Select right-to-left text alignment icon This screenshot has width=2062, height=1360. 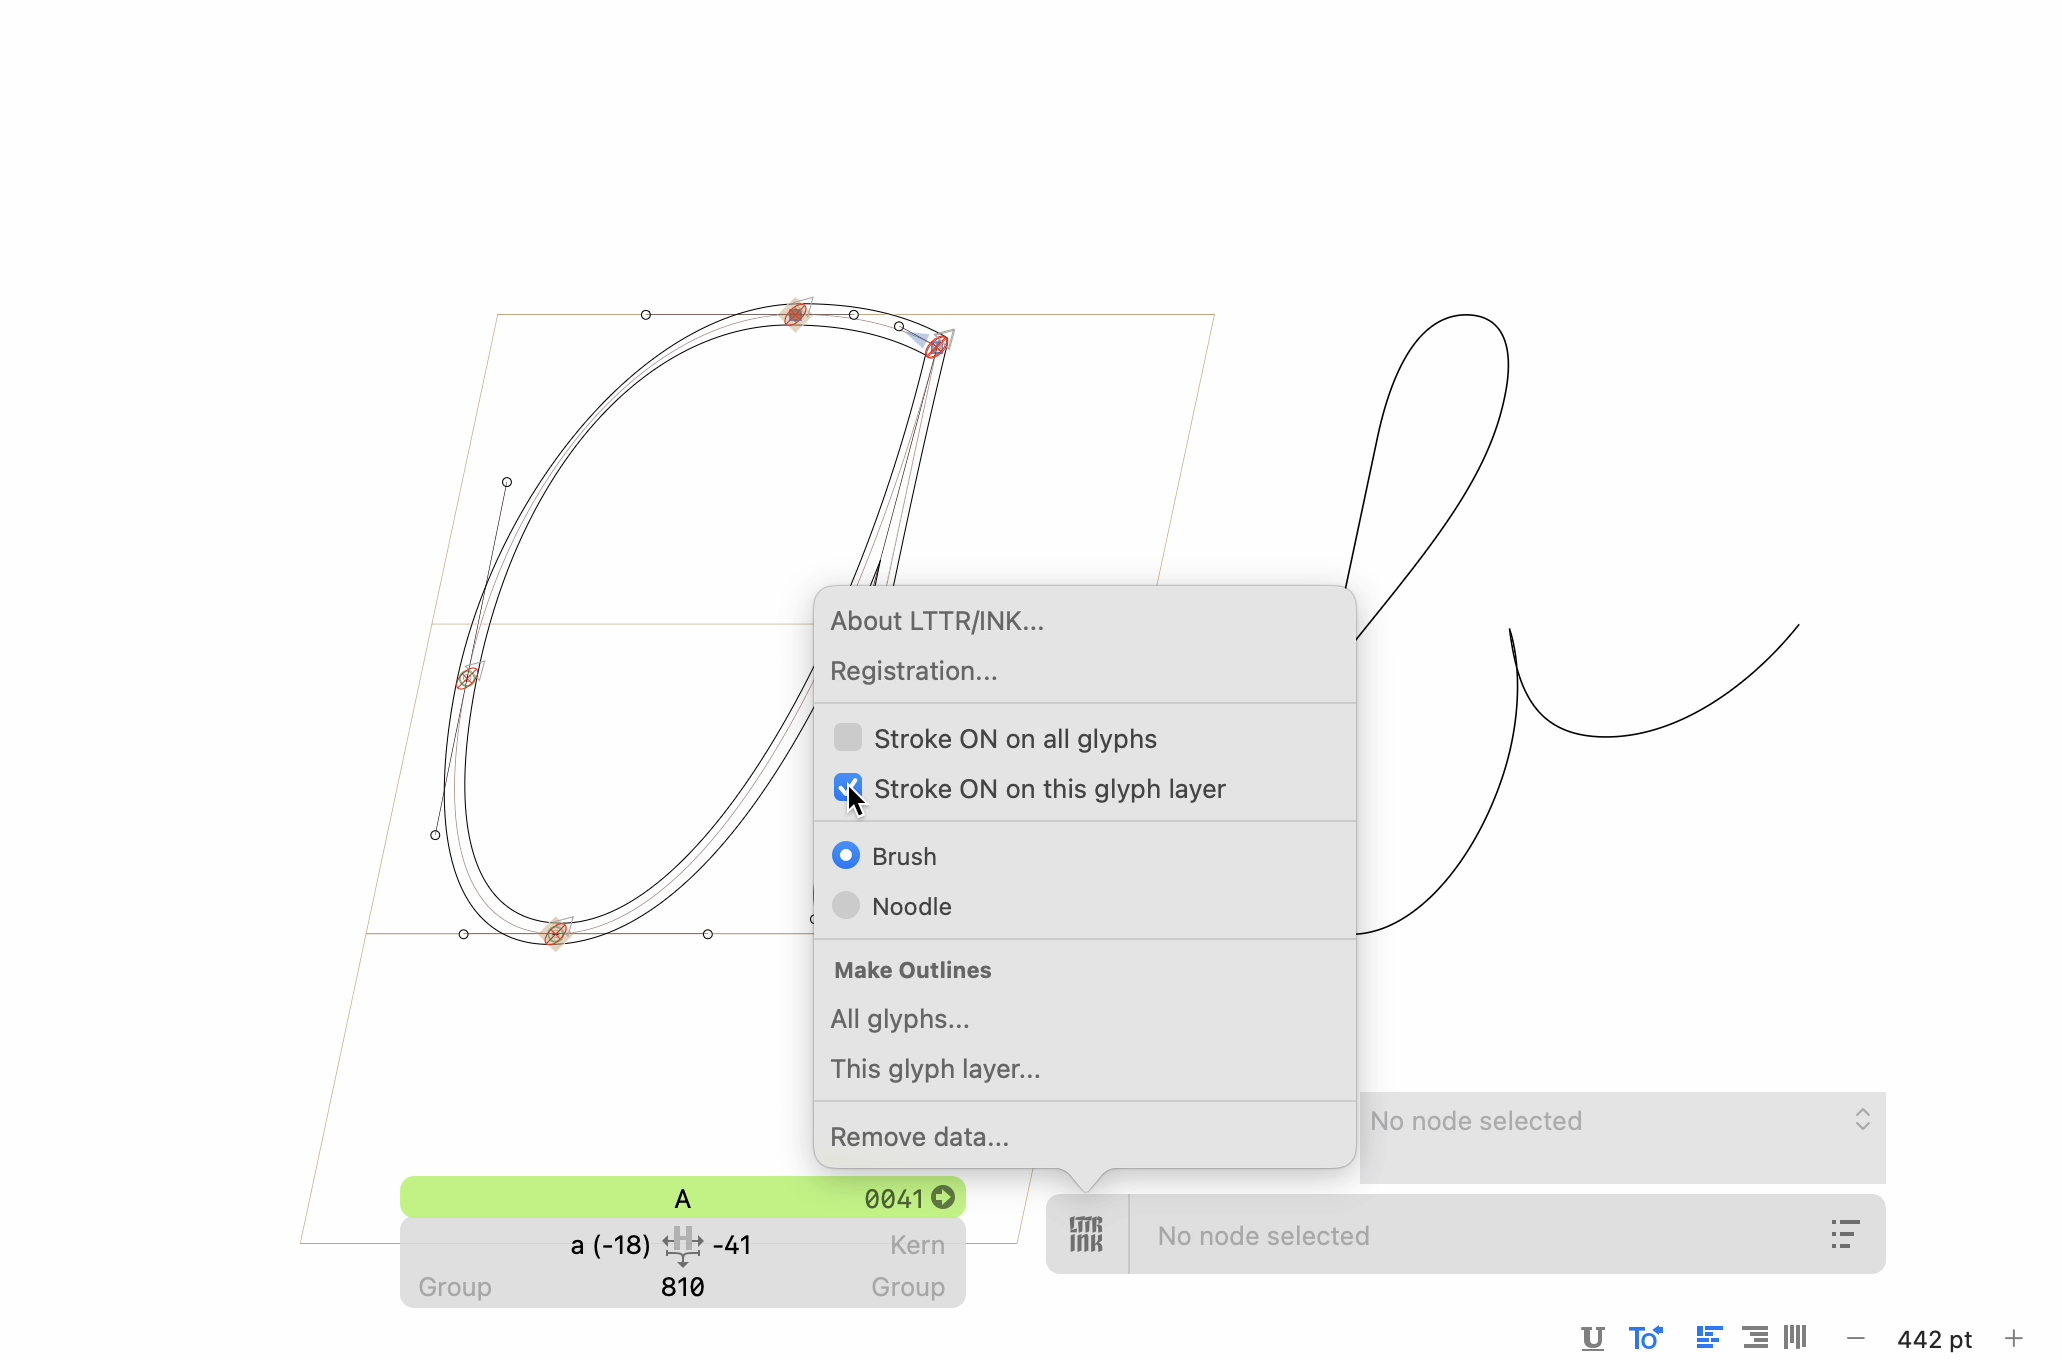pyautogui.click(x=1755, y=1337)
